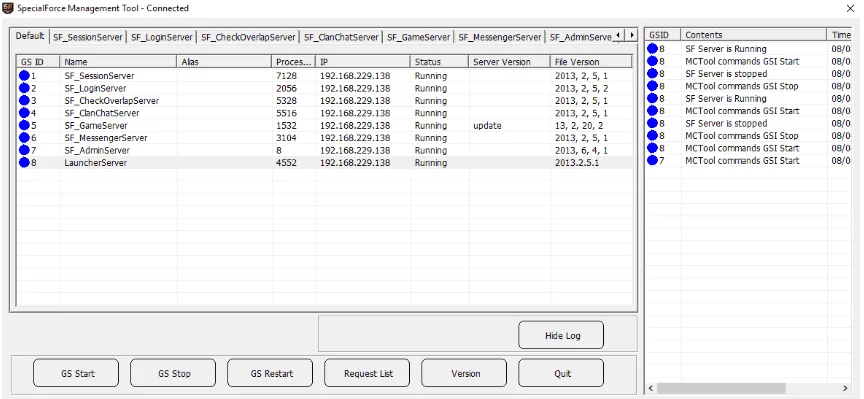Image resolution: width=864 pixels, height=399 pixels.
Task: Click process ID 1532 cell
Action: (x=286, y=126)
